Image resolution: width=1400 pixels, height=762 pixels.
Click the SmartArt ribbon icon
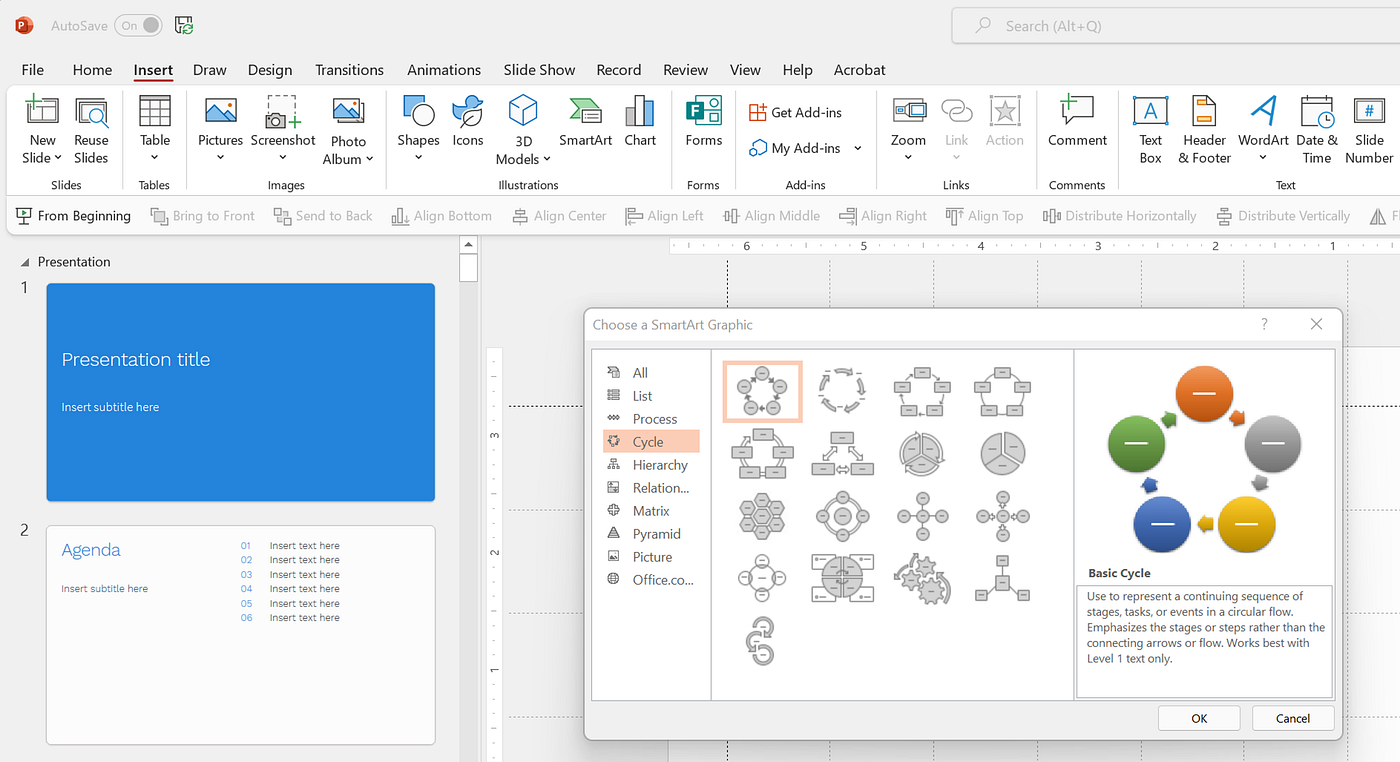(585, 111)
